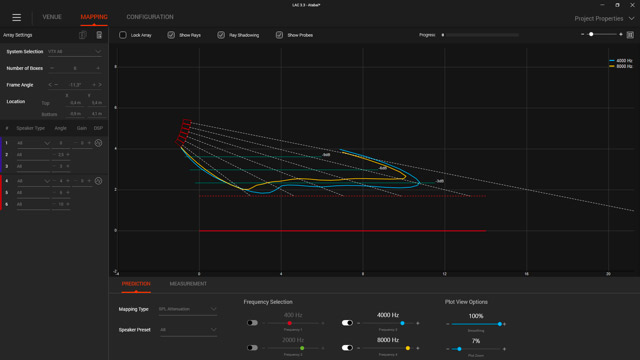This screenshot has width=640, height=360.
Task: Click the Plot Zoom 7% slider
Action: (476, 349)
